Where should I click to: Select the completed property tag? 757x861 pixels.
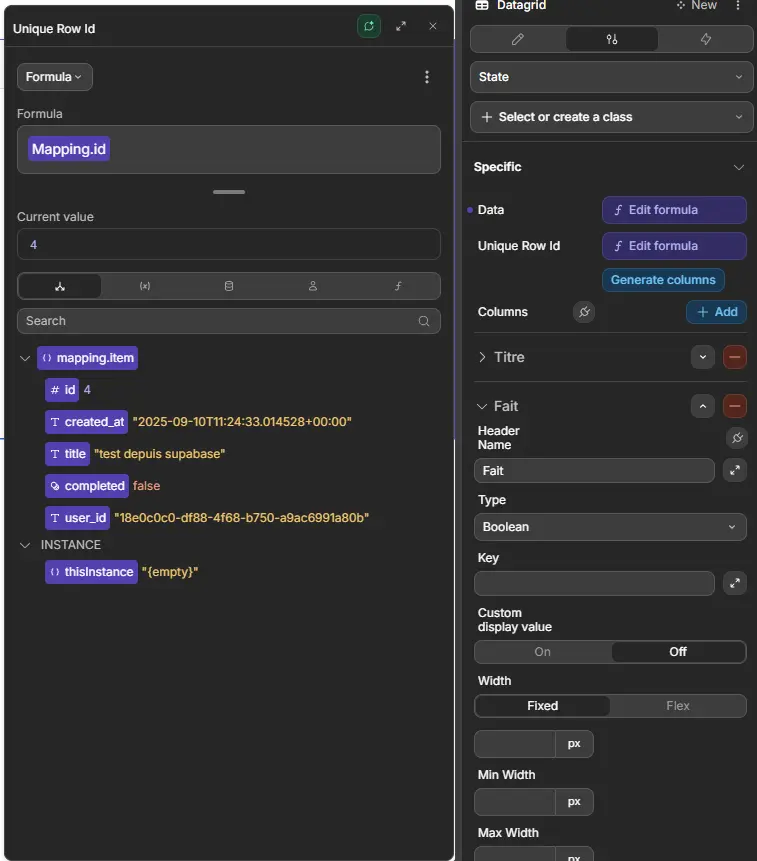(x=87, y=486)
